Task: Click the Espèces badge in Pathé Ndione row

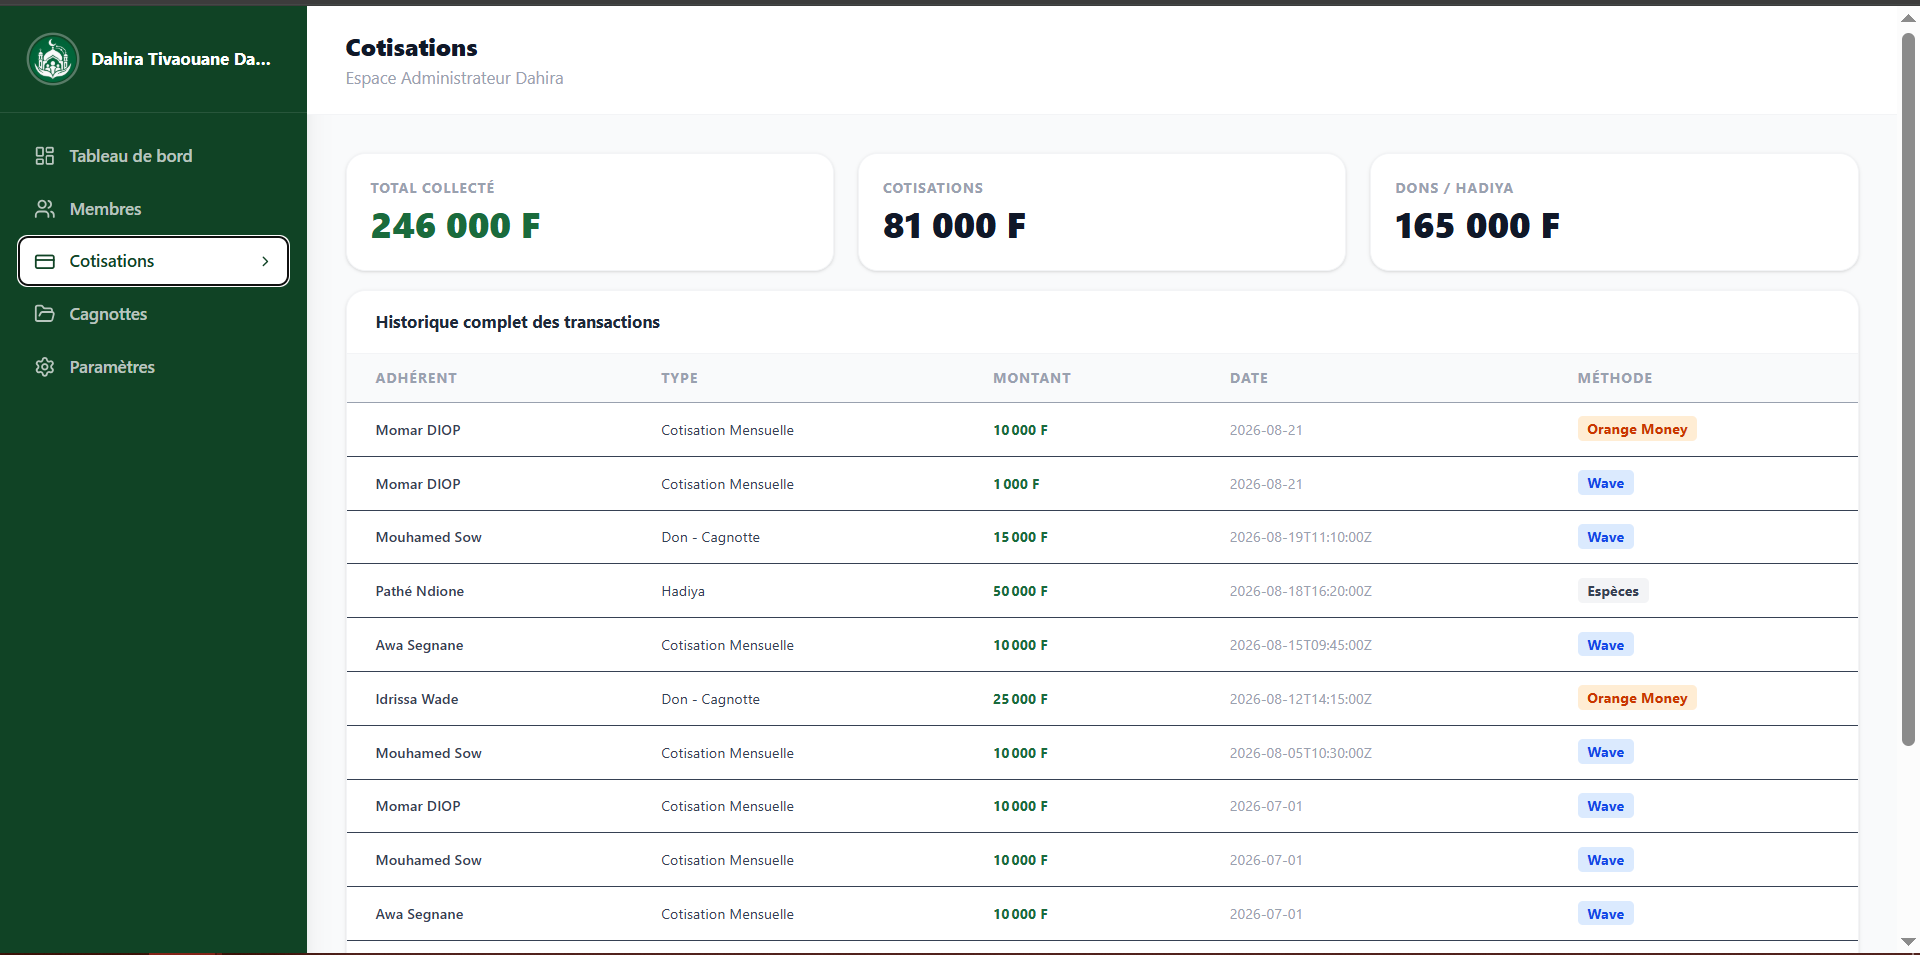Action: 1613,591
